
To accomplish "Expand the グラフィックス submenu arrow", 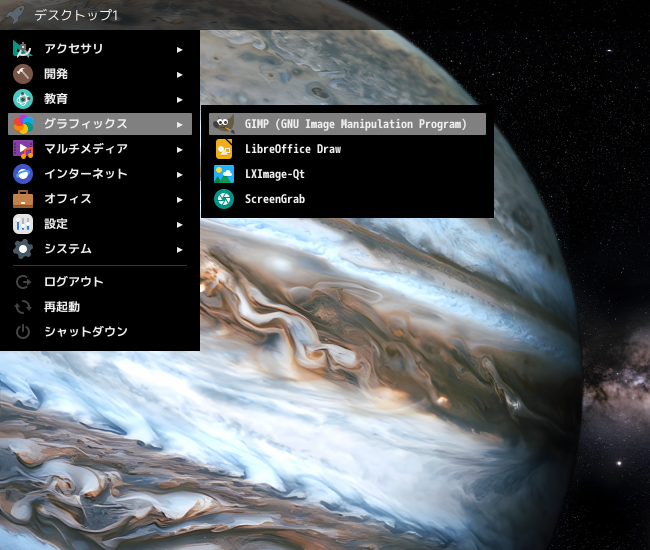I will 179,125.
